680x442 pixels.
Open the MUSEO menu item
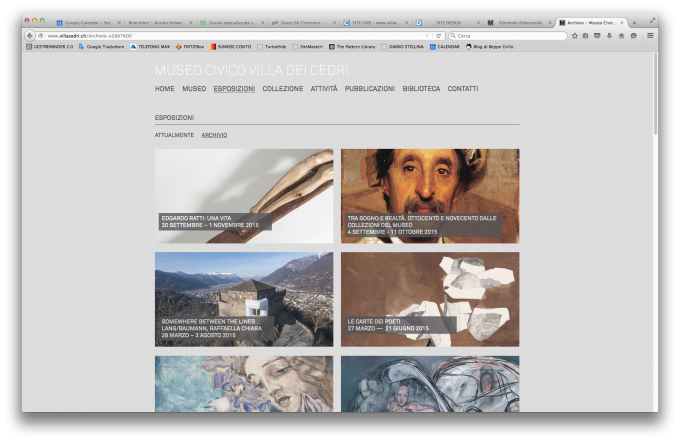(194, 89)
